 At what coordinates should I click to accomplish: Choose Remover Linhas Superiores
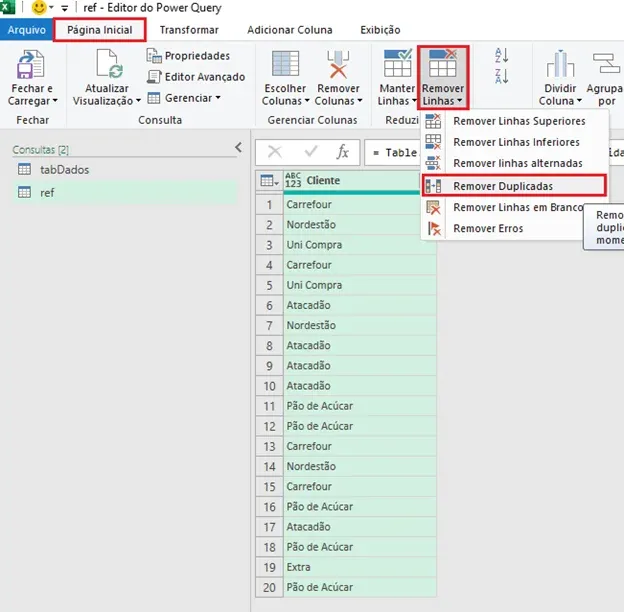tap(515, 121)
